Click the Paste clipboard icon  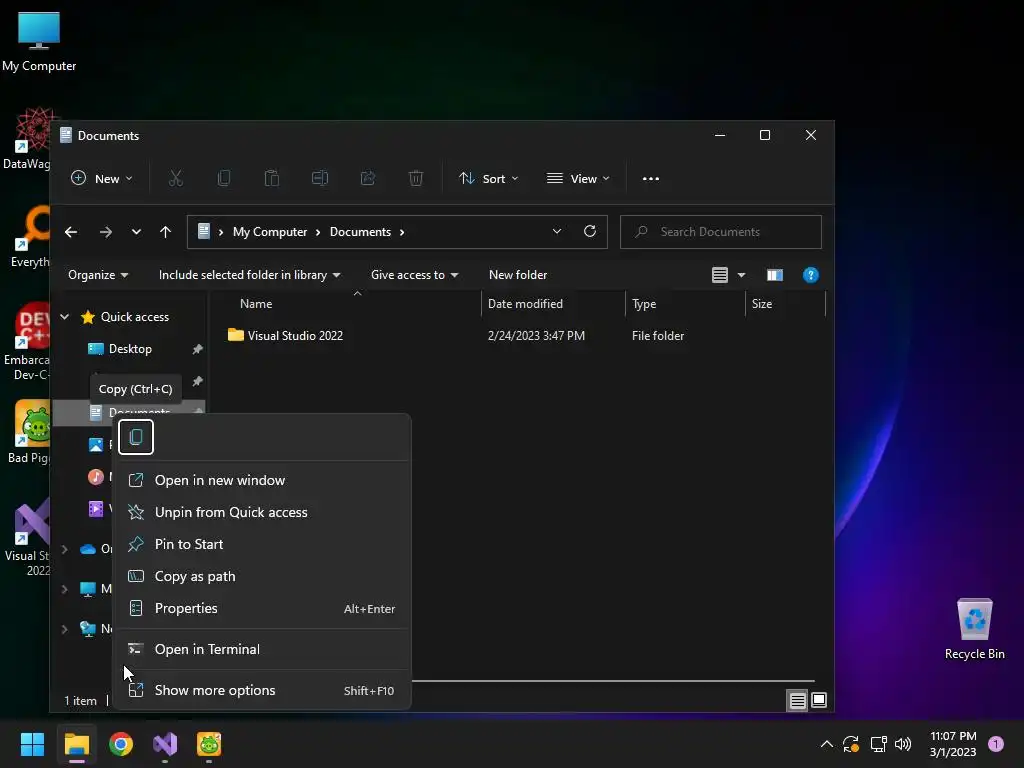point(272,178)
